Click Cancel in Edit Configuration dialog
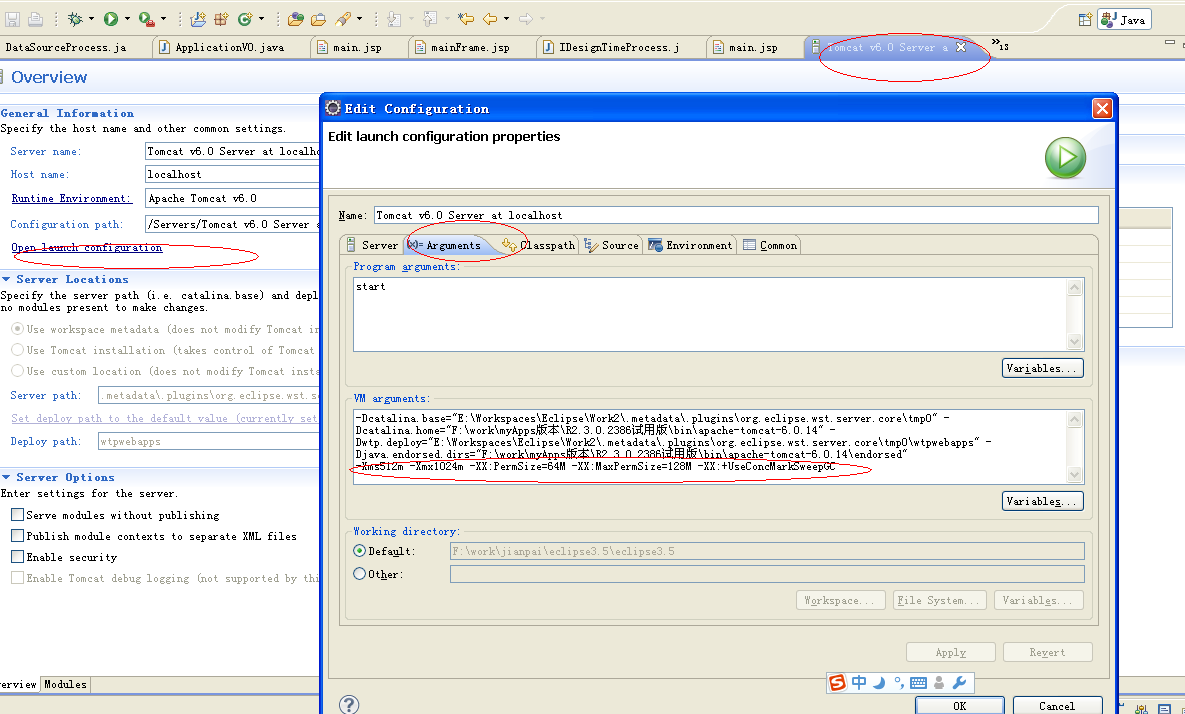The image size is (1185, 714). click(1057, 706)
